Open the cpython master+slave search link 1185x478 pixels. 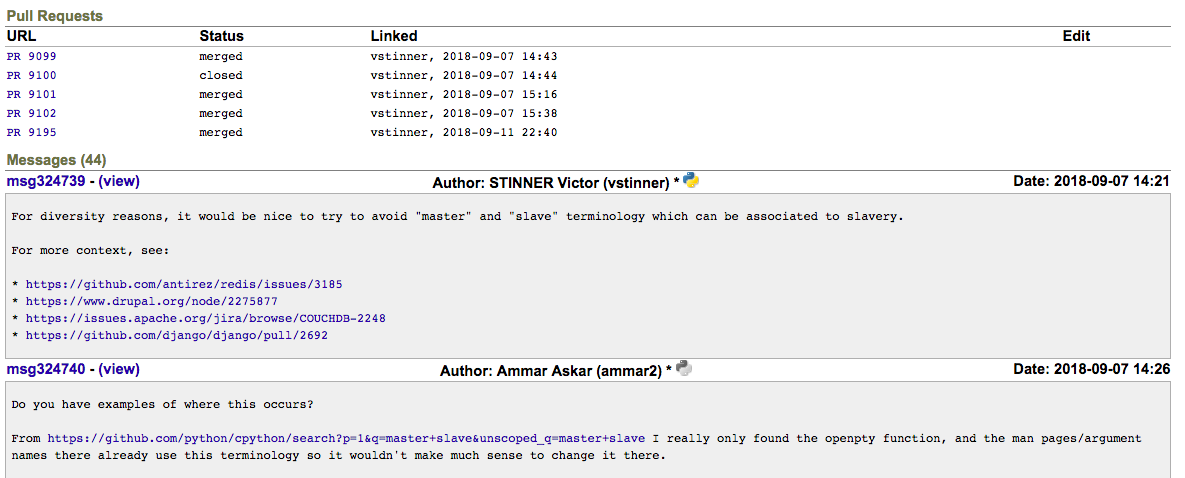pyautogui.click(x=346, y=439)
